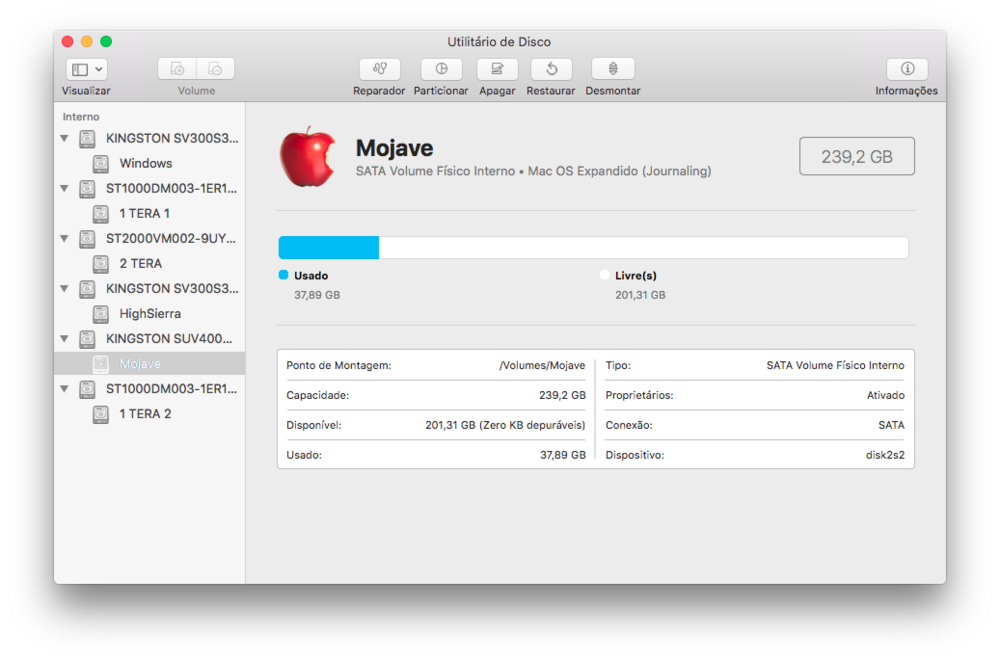Select the HighSierra volume
1000x661 pixels.
[x=149, y=314]
